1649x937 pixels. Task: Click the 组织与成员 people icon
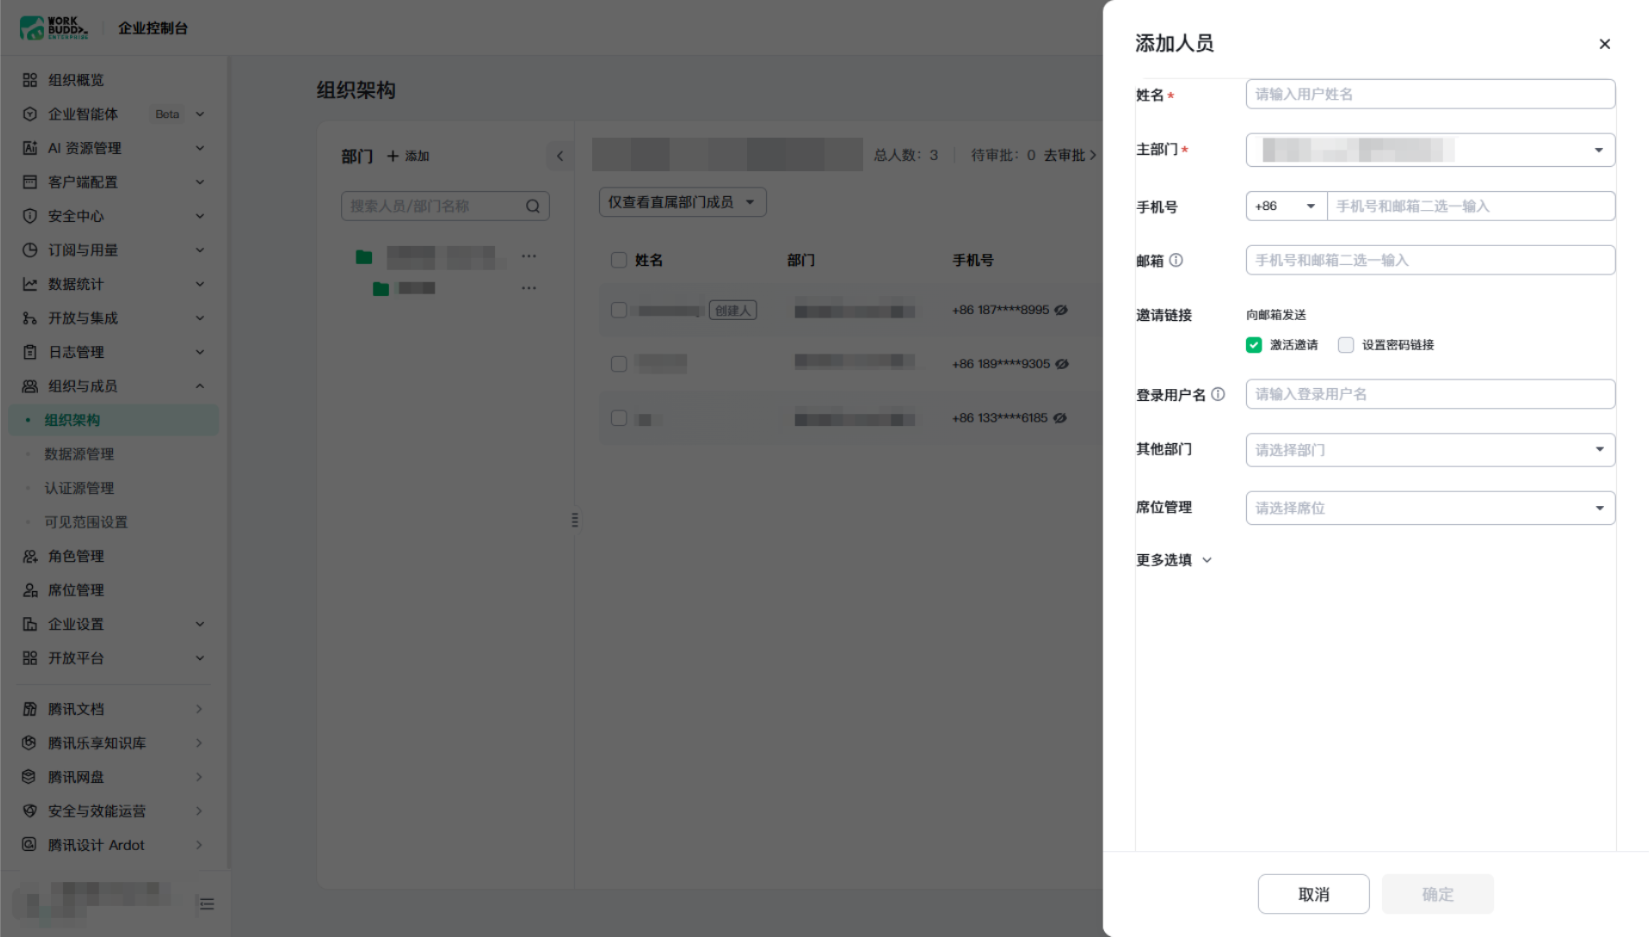click(x=30, y=386)
